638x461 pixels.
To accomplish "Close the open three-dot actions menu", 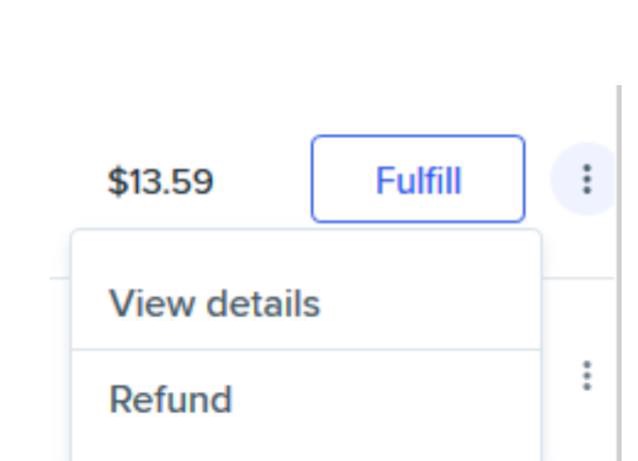I will point(586,180).
